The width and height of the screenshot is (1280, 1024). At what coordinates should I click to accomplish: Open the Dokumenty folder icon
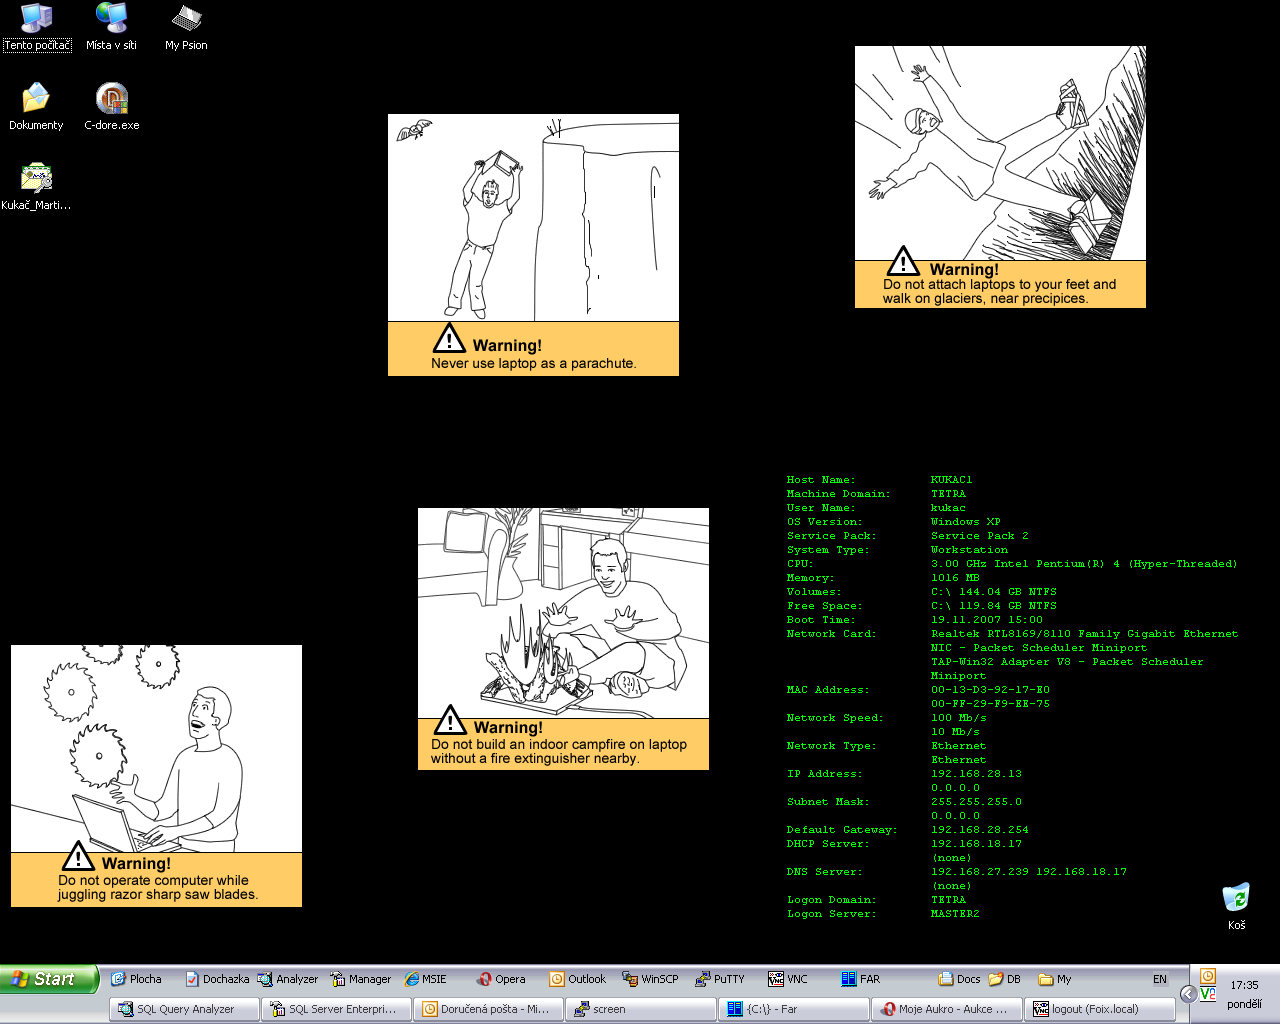[36, 106]
